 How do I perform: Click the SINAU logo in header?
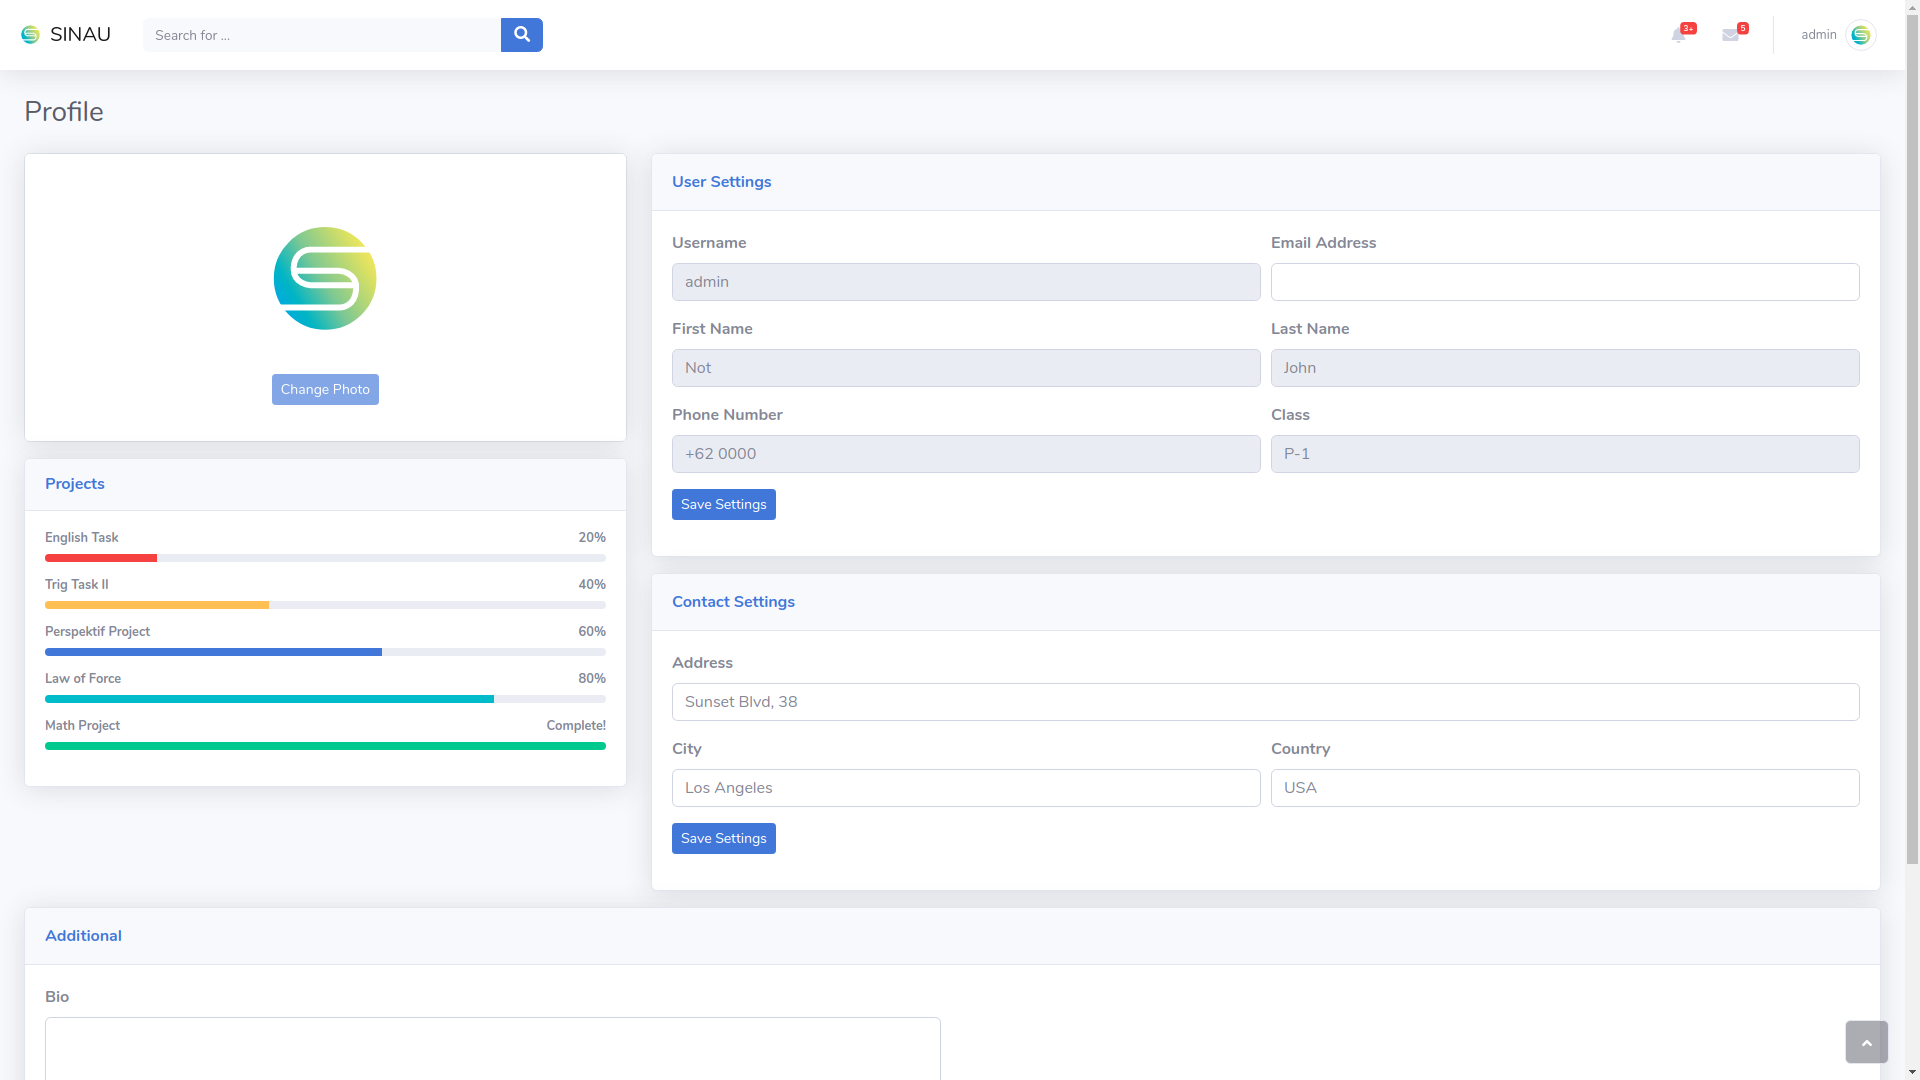(31, 35)
